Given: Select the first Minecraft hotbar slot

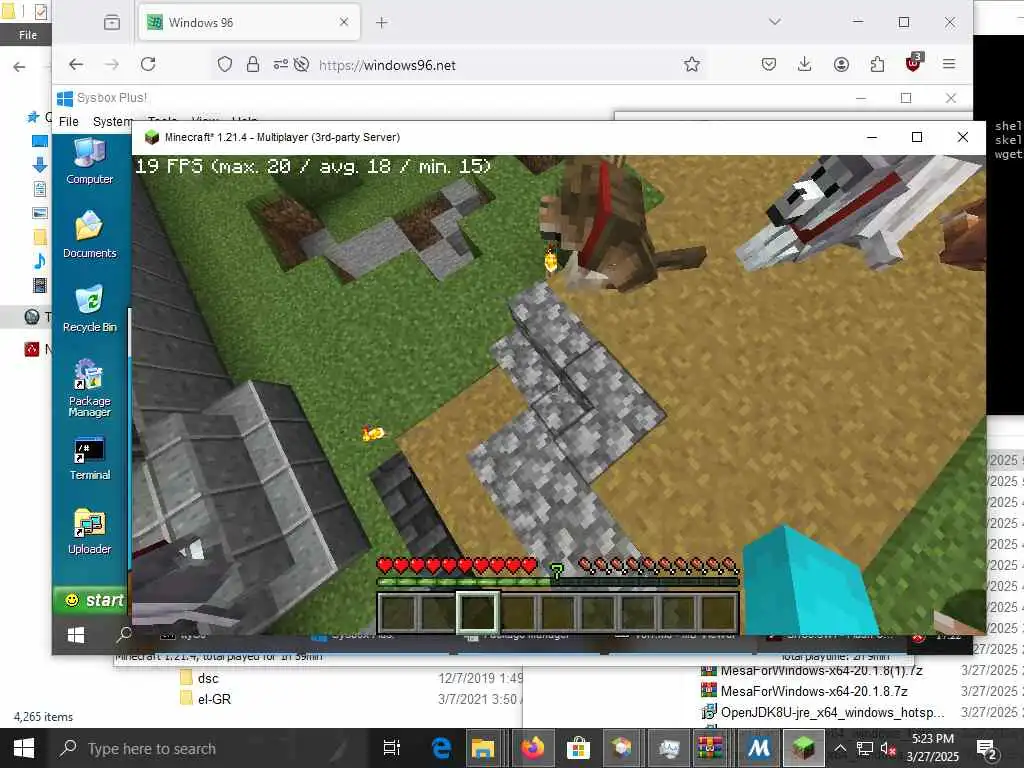Looking at the screenshot, I should (x=398, y=613).
